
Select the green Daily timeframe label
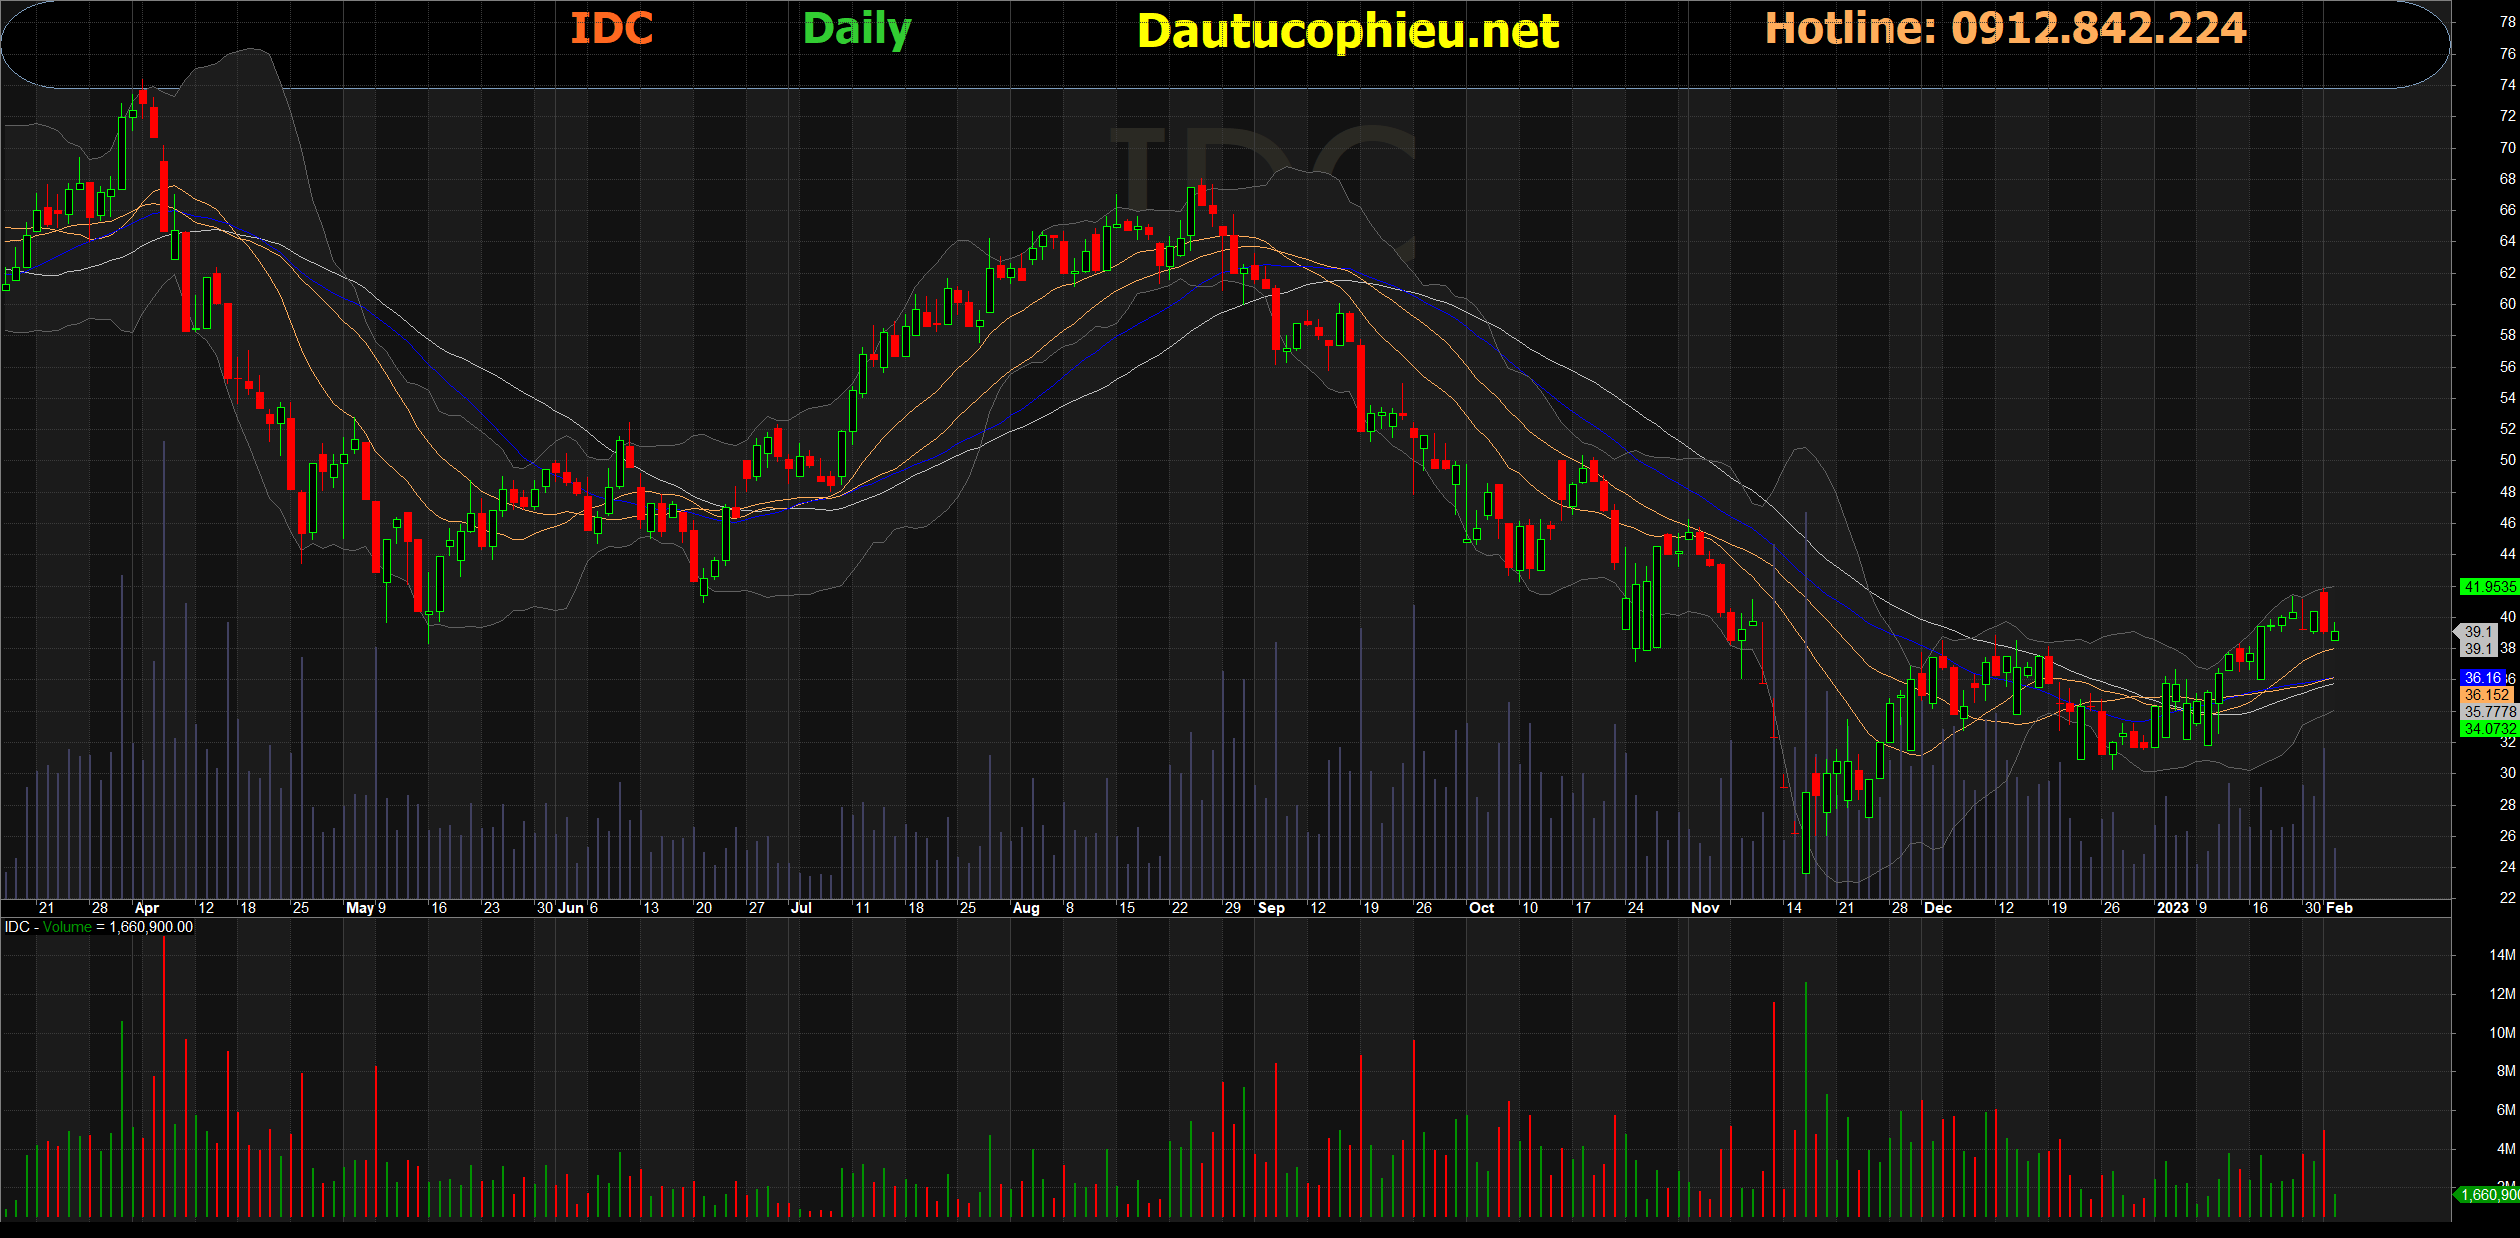click(x=857, y=30)
